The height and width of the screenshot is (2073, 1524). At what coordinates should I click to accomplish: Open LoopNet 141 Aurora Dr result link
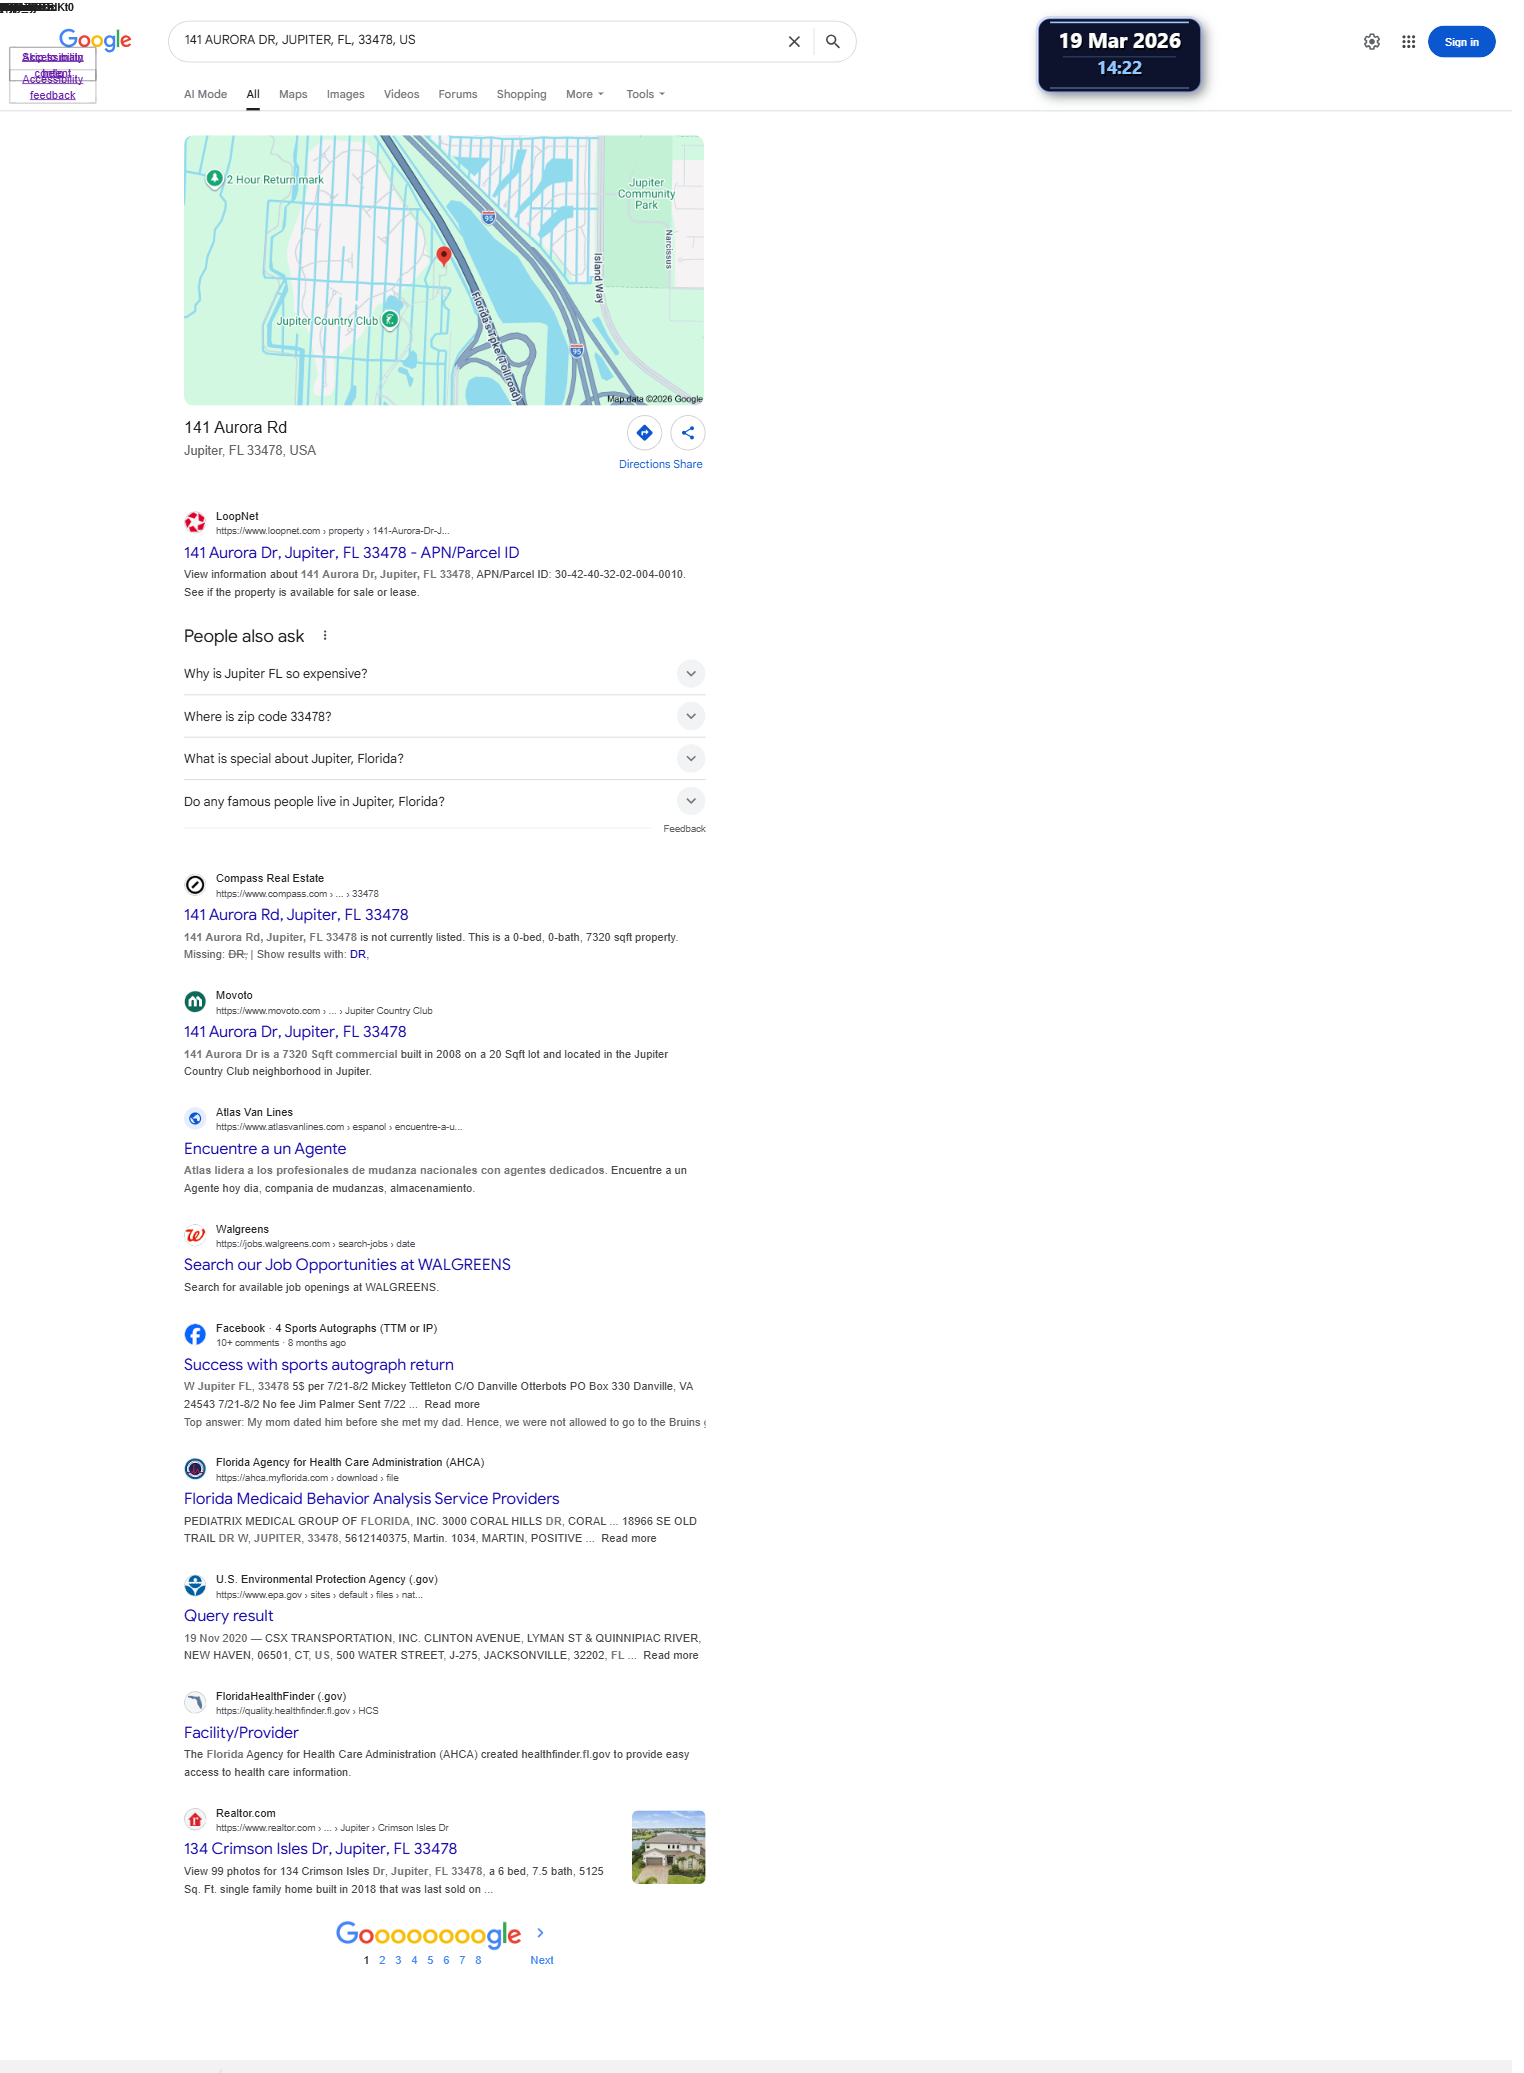pos(351,553)
